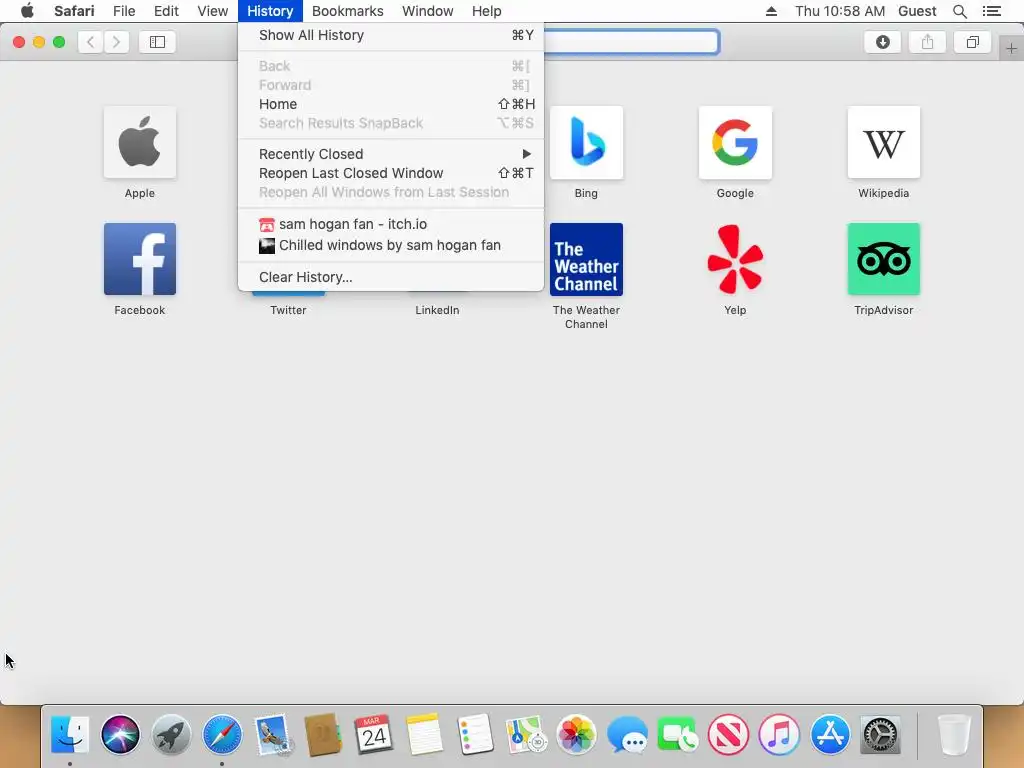Open Notes app in Dock
Viewport: 1024px width, 768px height.
[424, 734]
